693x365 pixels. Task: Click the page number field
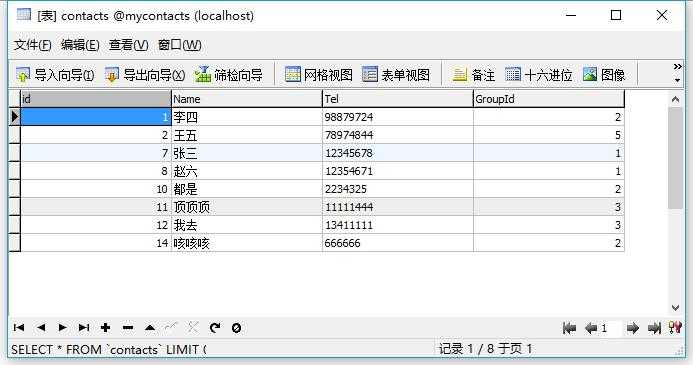click(x=610, y=328)
